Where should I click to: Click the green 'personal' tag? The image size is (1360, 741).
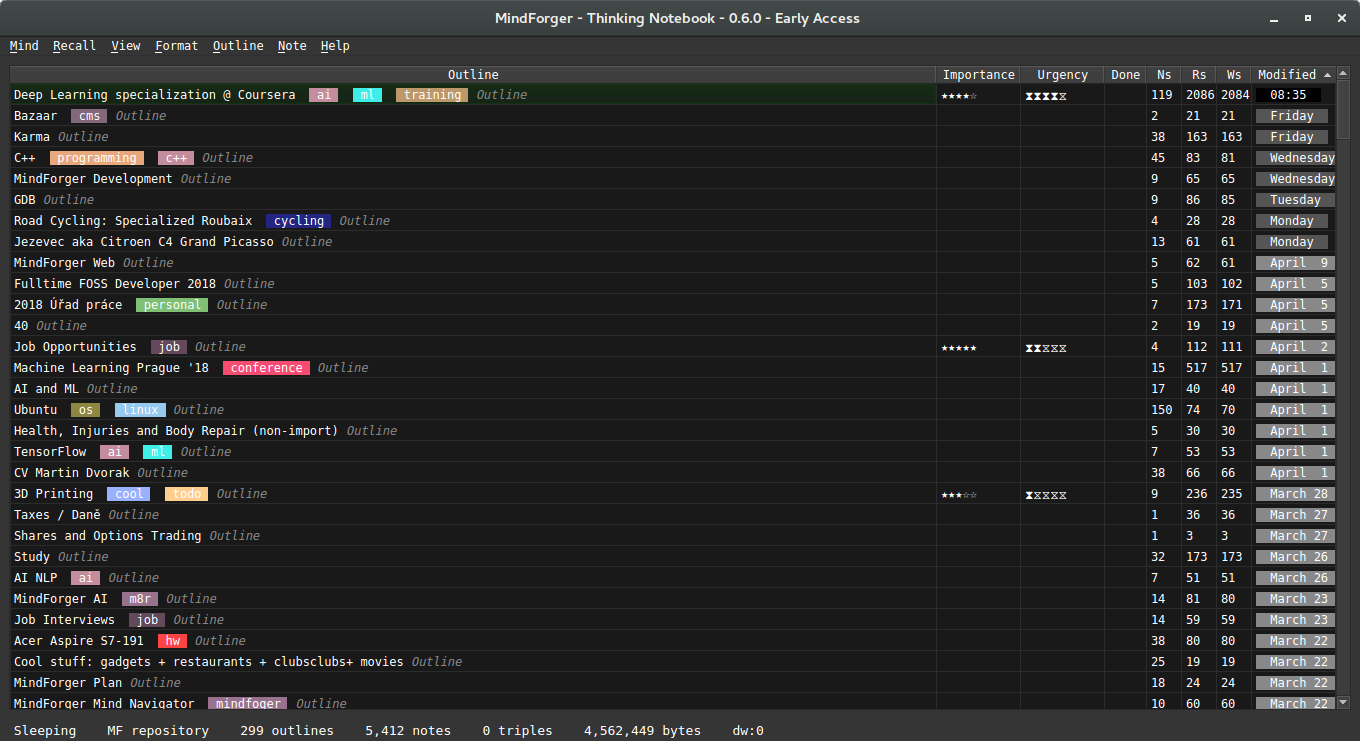tap(172, 305)
